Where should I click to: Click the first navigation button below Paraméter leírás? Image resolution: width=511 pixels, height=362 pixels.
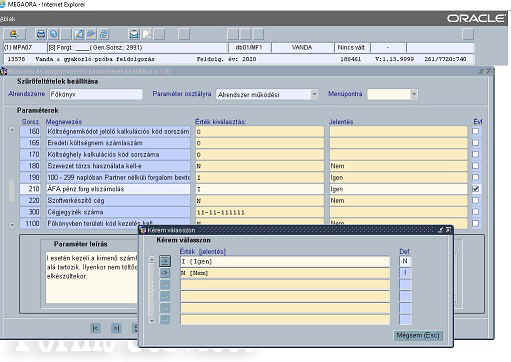pyautogui.click(x=96, y=328)
